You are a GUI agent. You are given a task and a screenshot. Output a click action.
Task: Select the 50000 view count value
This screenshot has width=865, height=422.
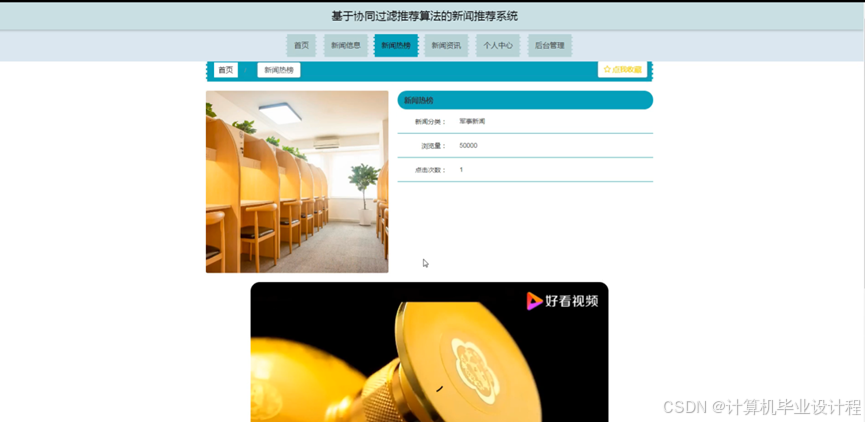point(468,146)
